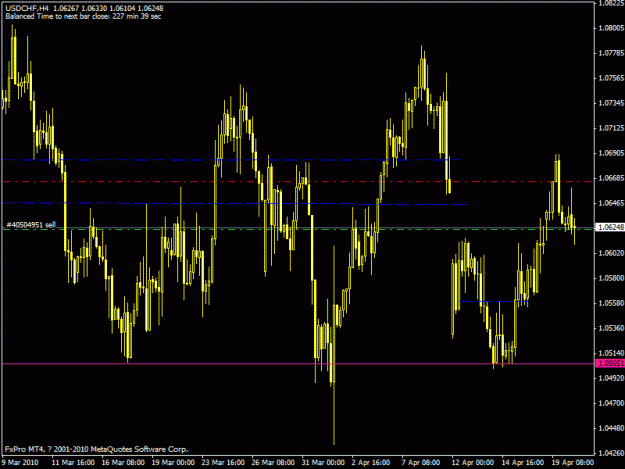Viewport: 625px width, 469px height.
Task: Click the '23 Mar 16:00' time axis label
Action: point(223,463)
